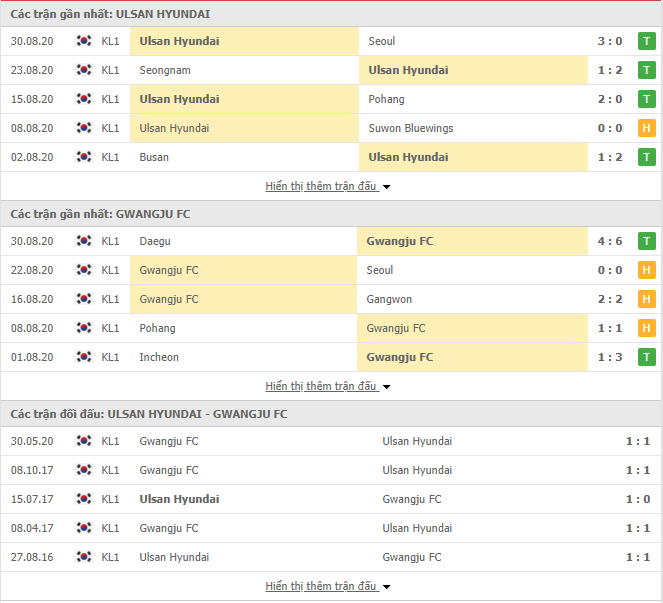Screen dimensions: 663x603
Task: Click the green T badge for Incheon match
Action: coord(647,357)
